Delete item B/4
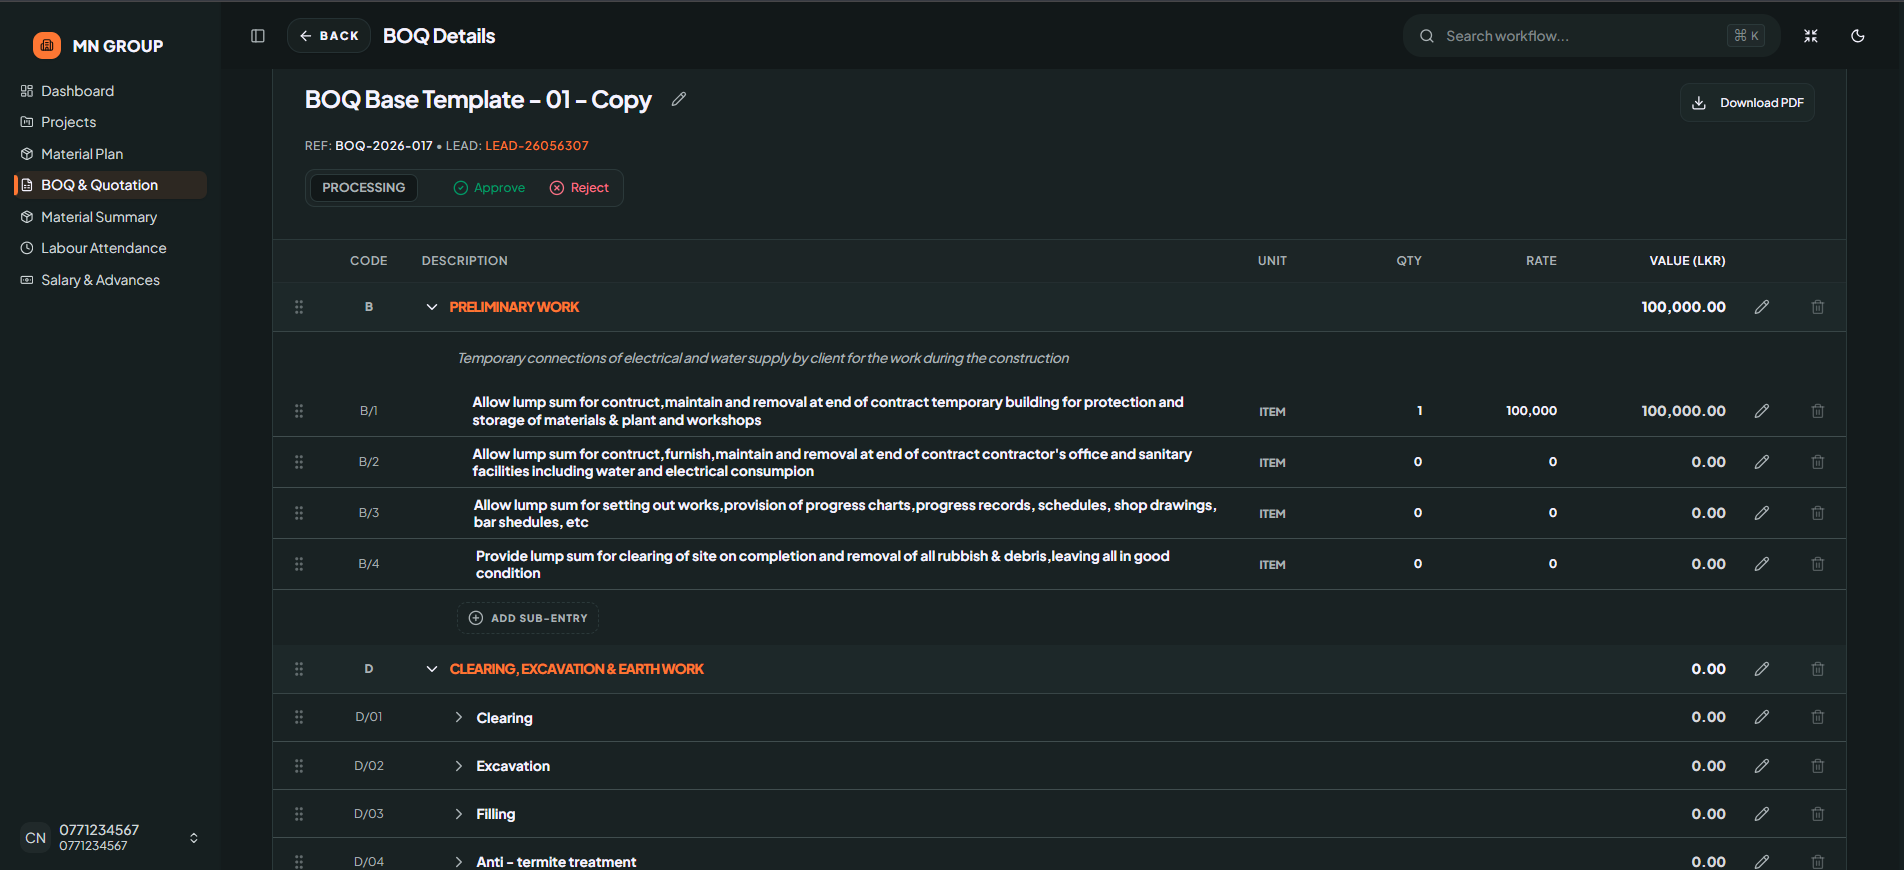Viewport: 1904px width, 870px height. click(x=1818, y=564)
